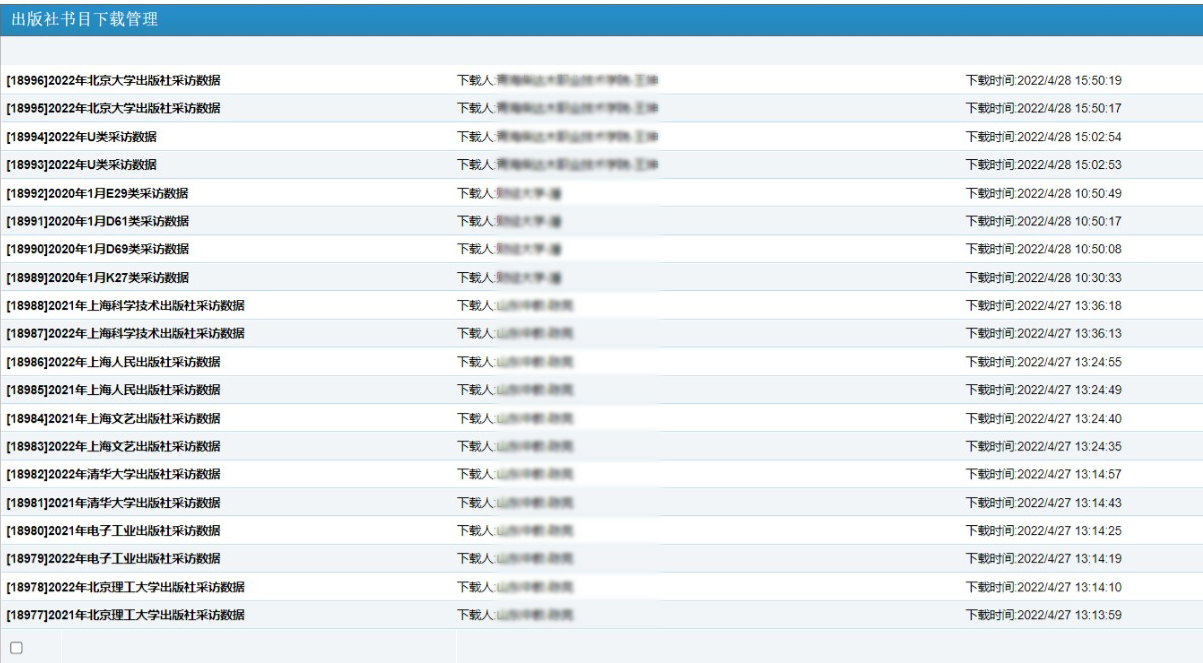The width and height of the screenshot is (1203, 663).
Task: Open the 2020年1月K27类采访数据 record
Action: coord(97,277)
